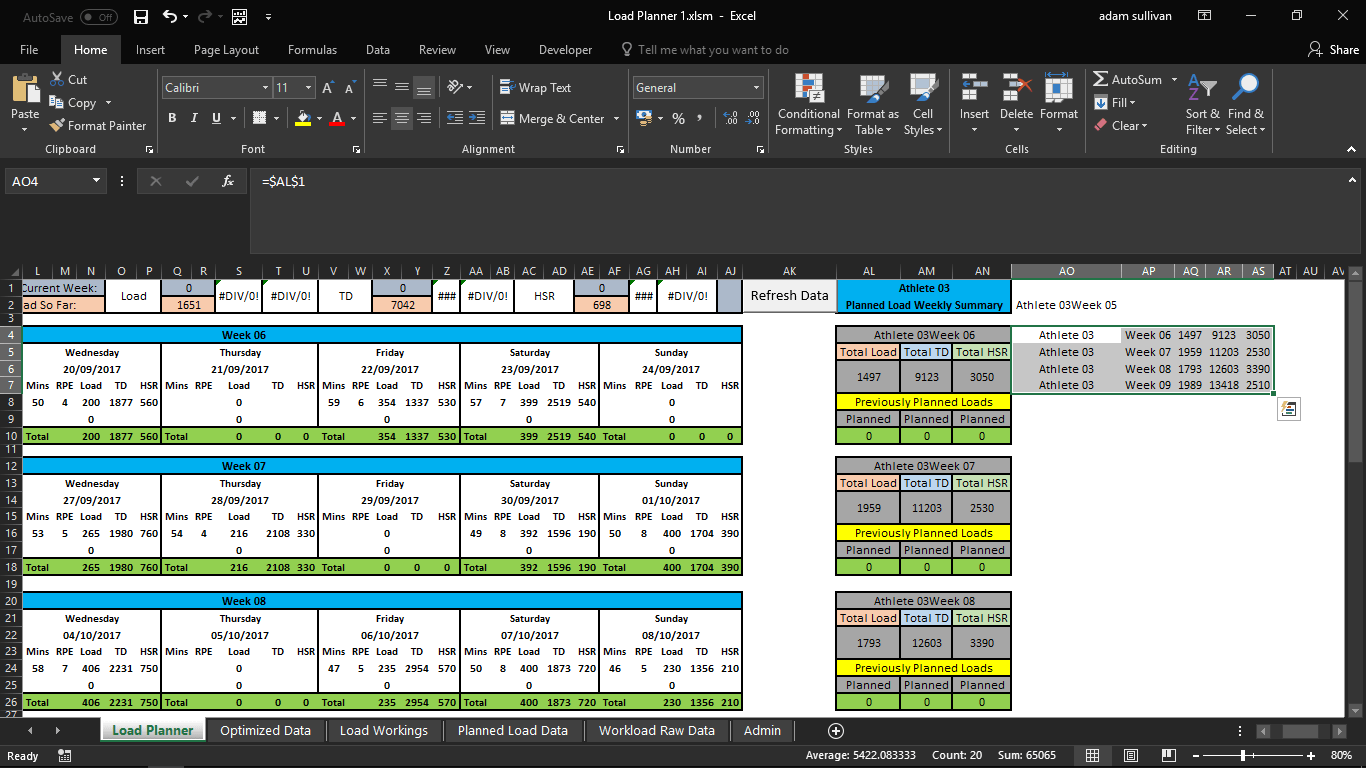This screenshot has width=1366, height=768.
Task: Switch to the Optimized Data sheet
Action: point(265,731)
